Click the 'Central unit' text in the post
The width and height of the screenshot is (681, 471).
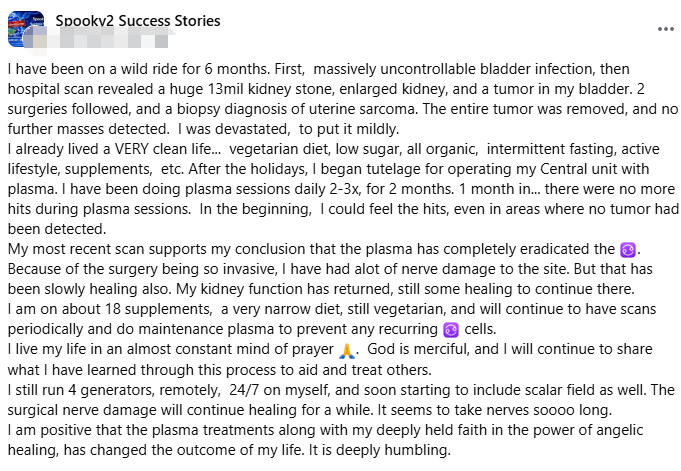tap(556, 166)
